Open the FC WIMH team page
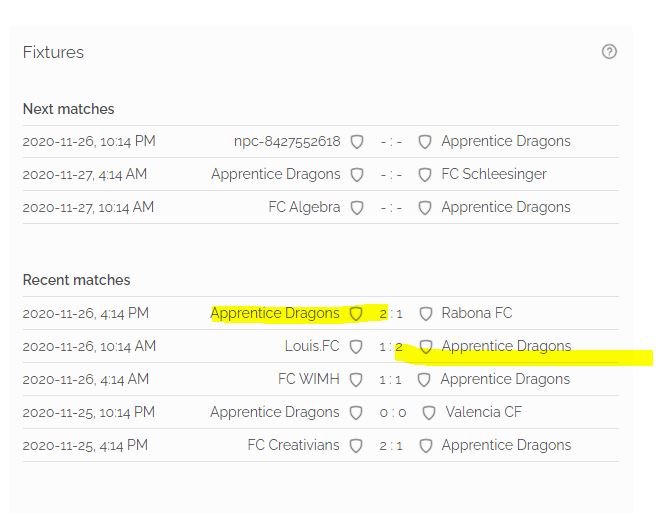The height and width of the screenshot is (513, 665). 309,379
